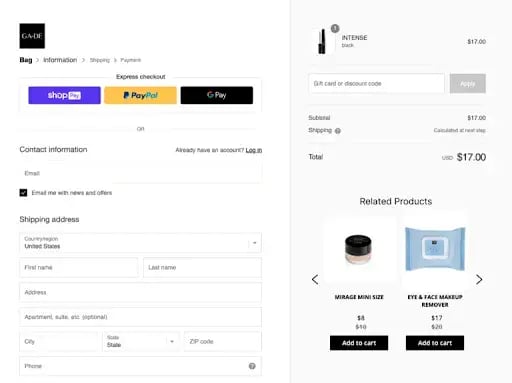Click the Log in link
Image resolution: width=512 pixels, height=383 pixels.
point(254,150)
